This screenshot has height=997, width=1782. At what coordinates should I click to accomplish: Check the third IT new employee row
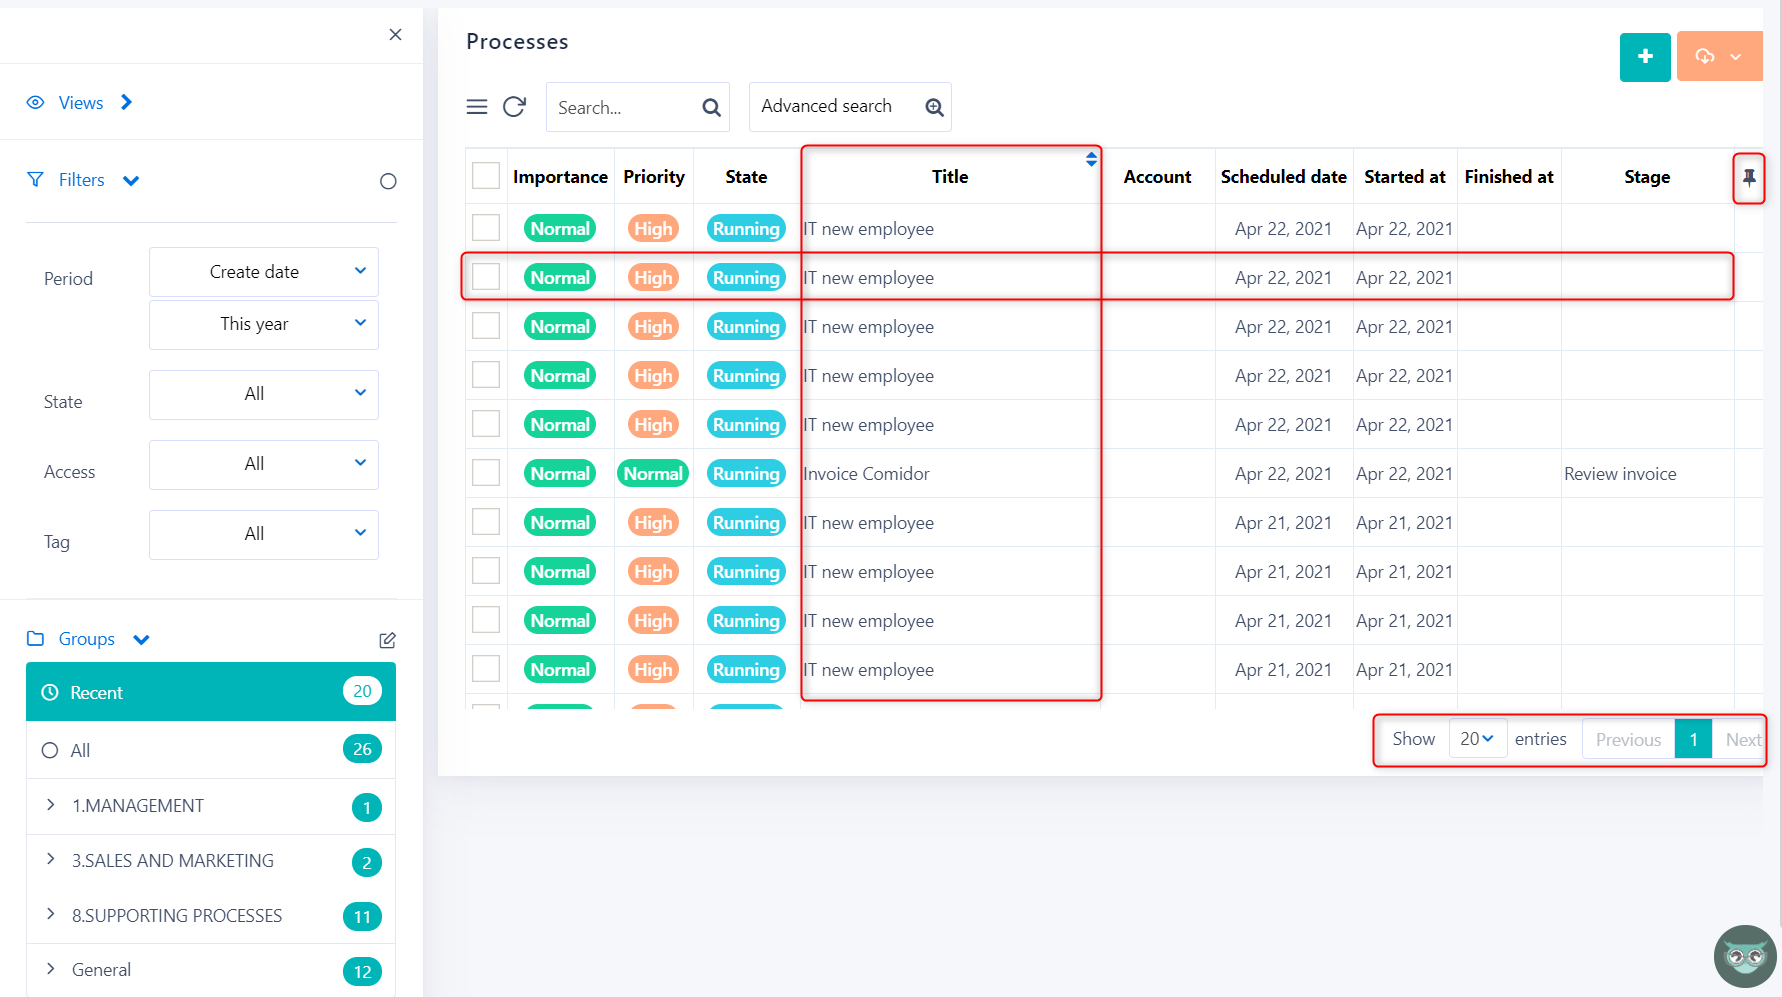coord(486,326)
